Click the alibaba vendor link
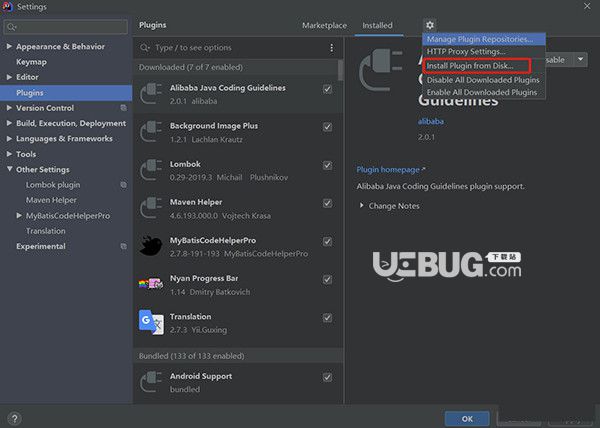This screenshot has width=600, height=428. point(430,121)
